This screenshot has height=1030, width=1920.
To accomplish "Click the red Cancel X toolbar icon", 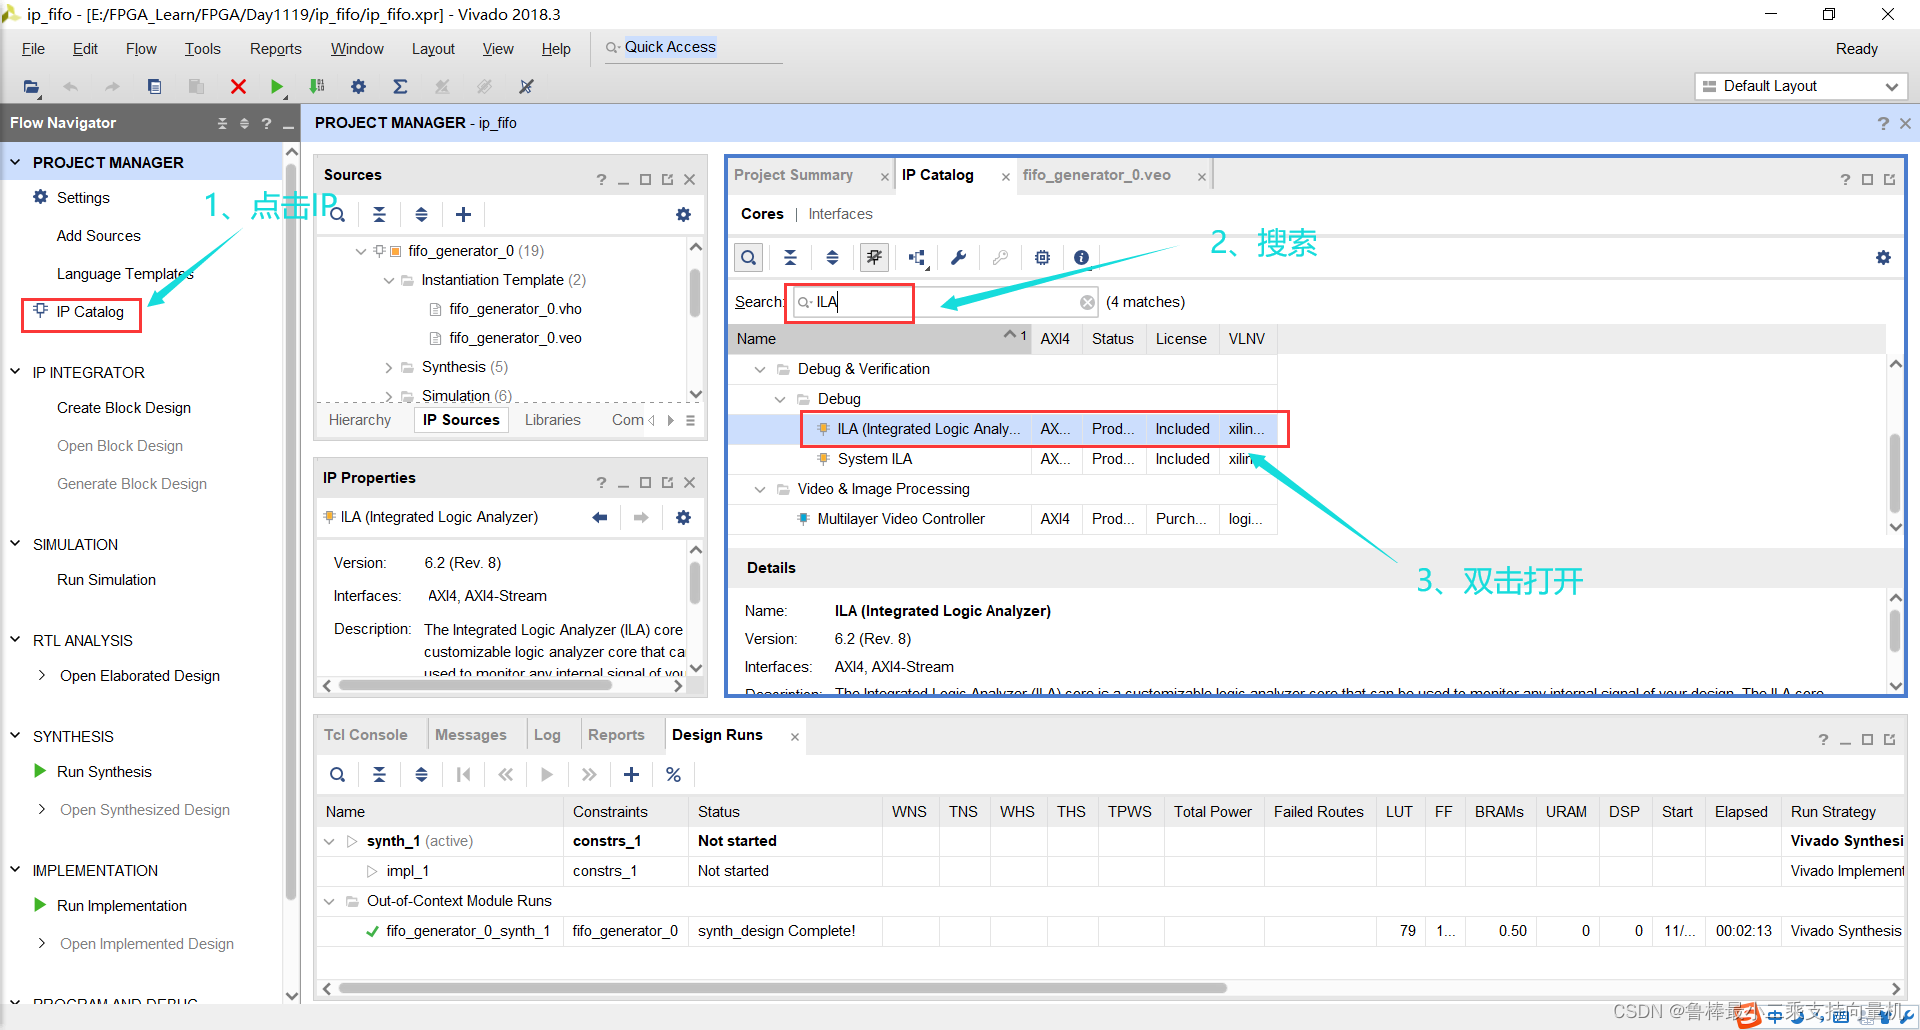I will click(238, 87).
